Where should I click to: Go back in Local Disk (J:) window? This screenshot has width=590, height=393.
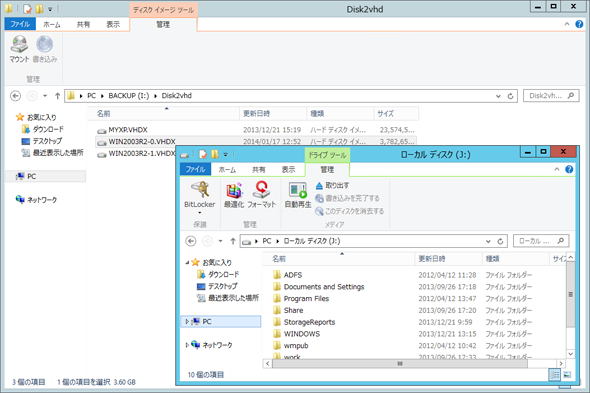(191, 241)
